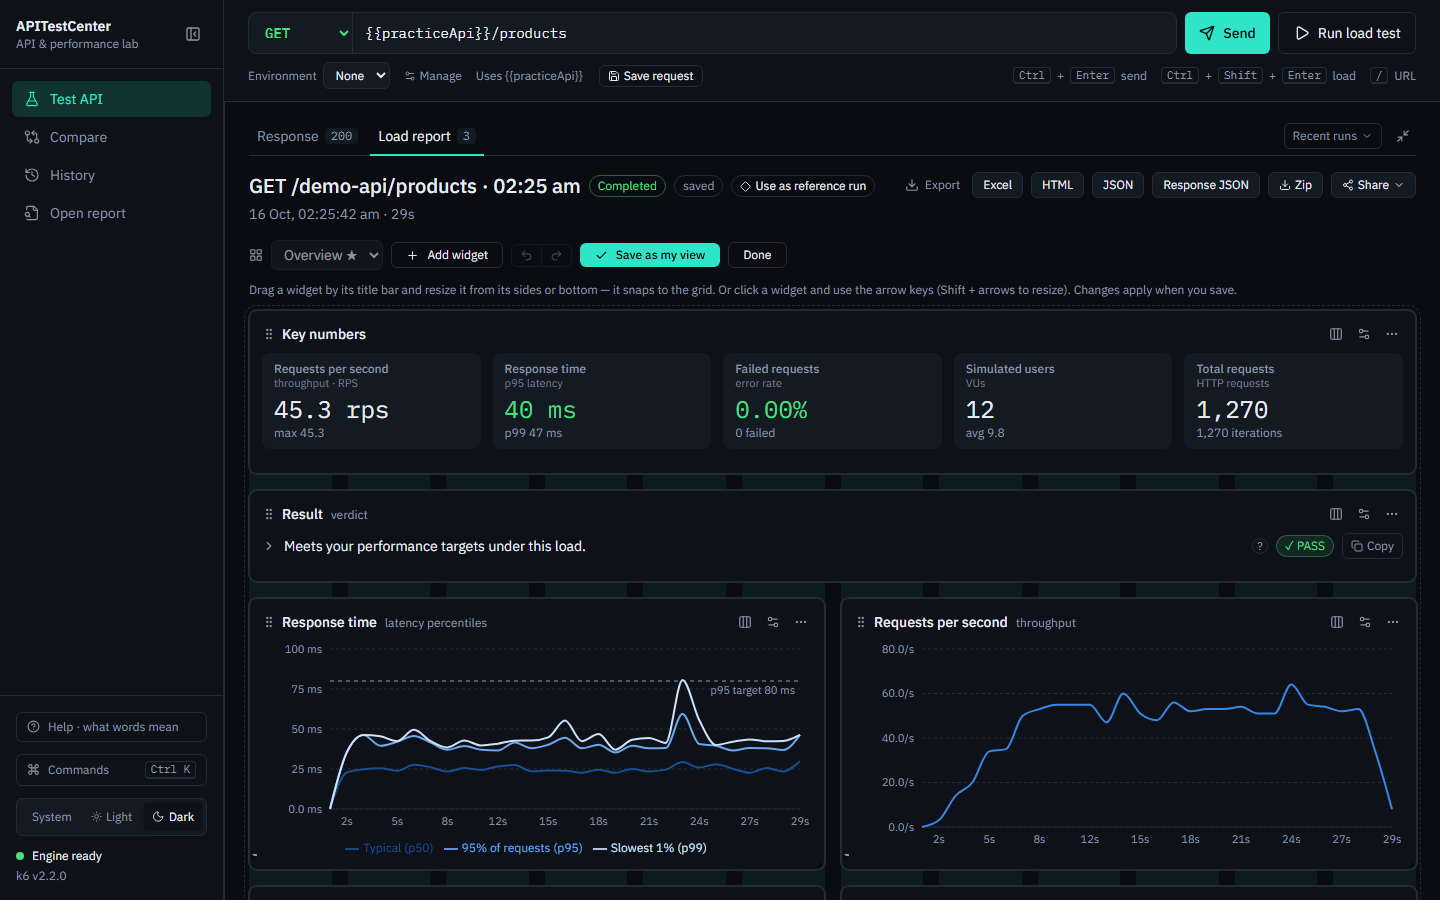Click the dashboard grid layout icon
1440x900 pixels.
click(256, 255)
